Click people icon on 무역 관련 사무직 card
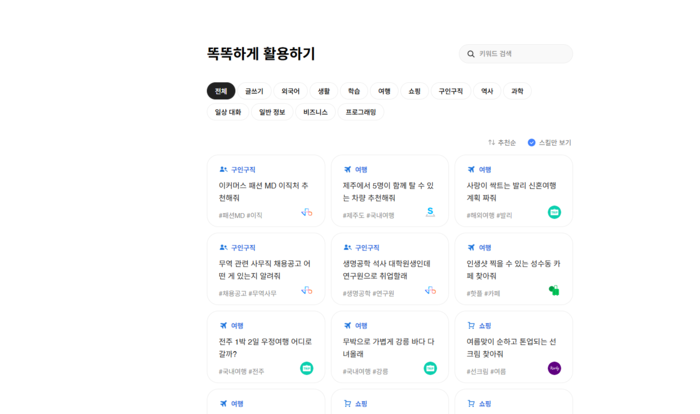 tap(223, 247)
